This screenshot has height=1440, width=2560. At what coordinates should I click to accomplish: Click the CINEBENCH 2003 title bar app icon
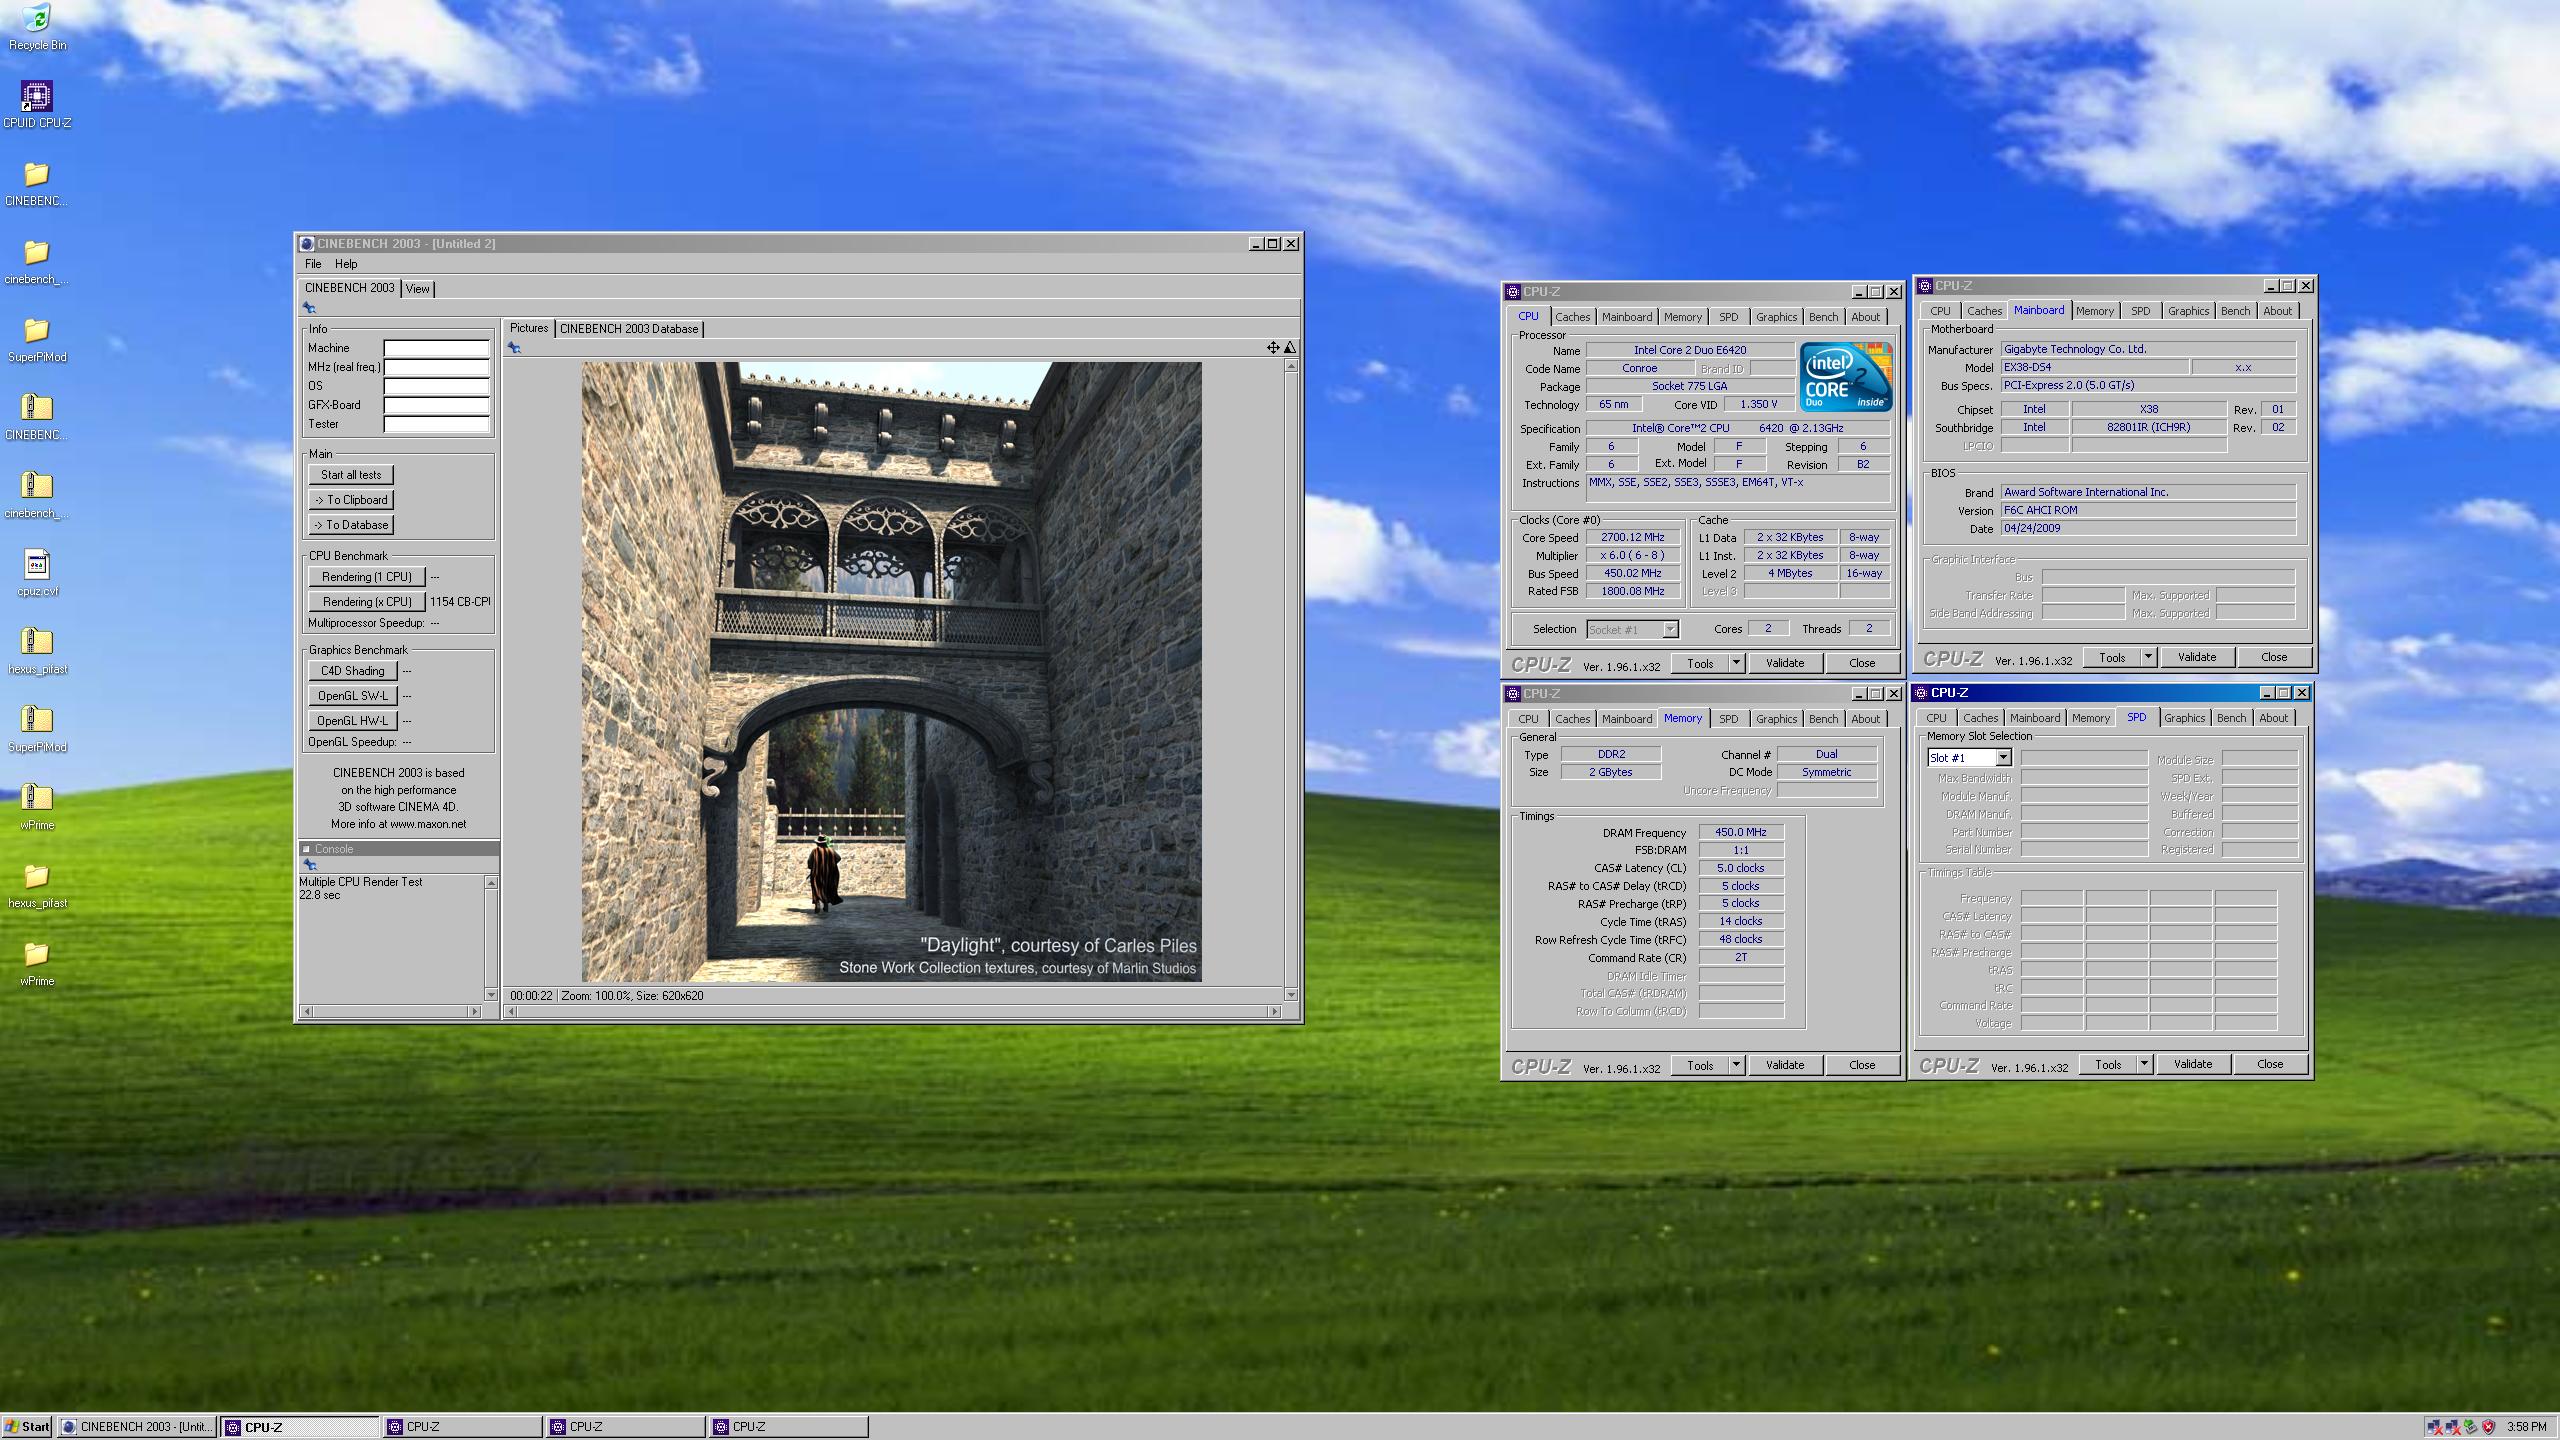(x=308, y=243)
